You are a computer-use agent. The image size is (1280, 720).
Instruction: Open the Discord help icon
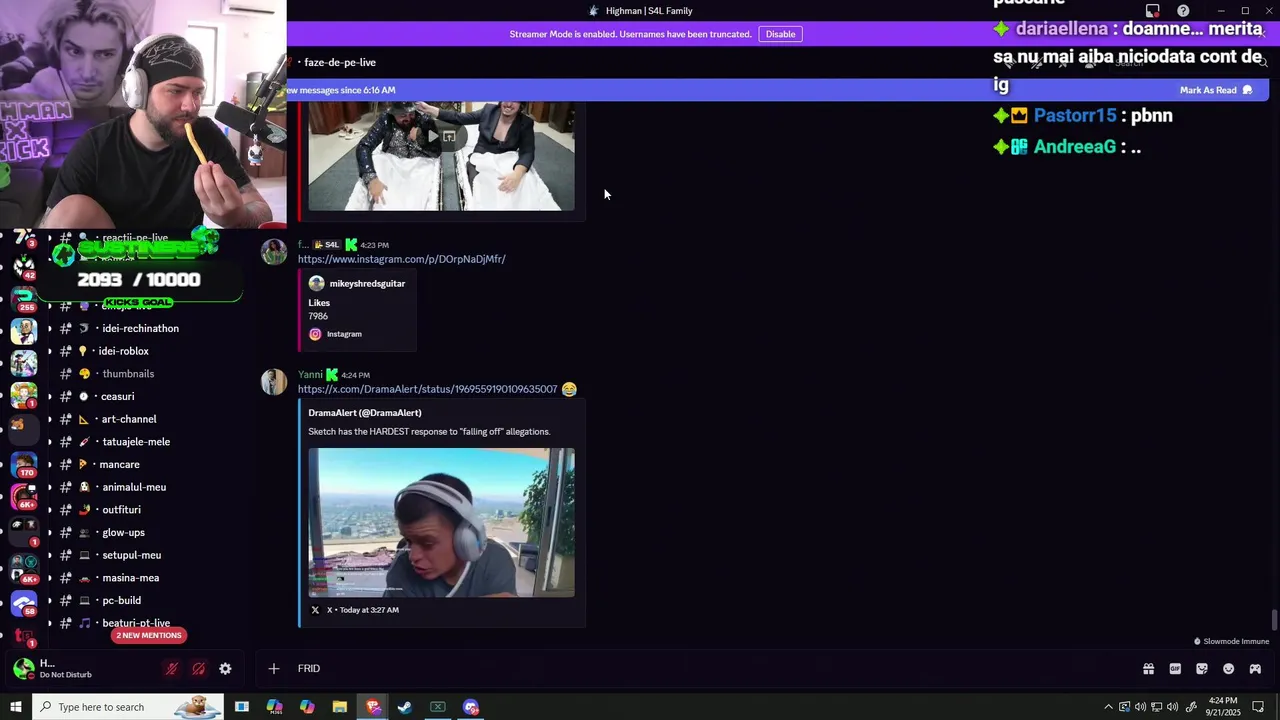tap(1183, 11)
